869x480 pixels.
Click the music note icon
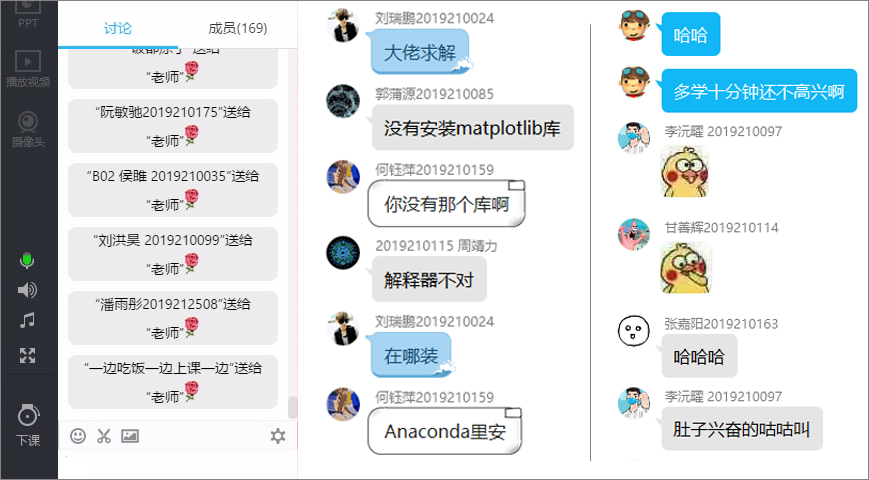[27, 320]
